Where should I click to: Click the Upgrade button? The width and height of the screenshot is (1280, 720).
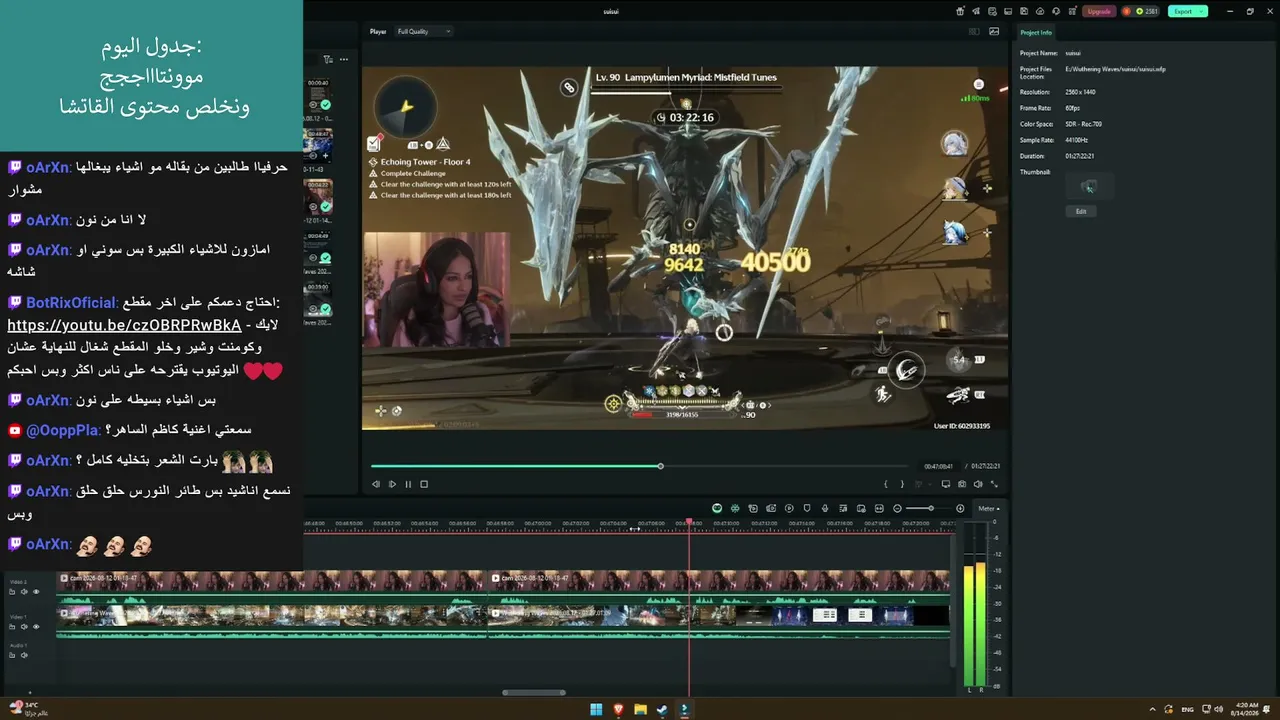click(x=1099, y=11)
